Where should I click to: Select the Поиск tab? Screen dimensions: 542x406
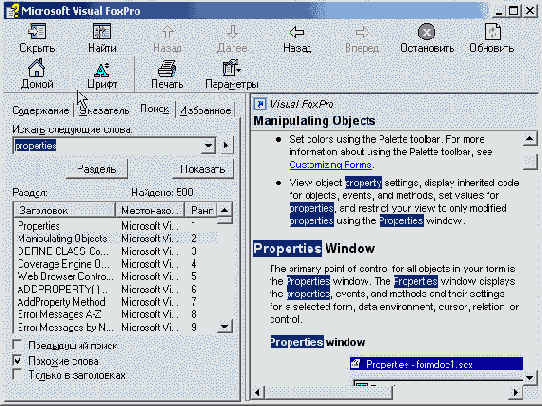tap(155, 109)
